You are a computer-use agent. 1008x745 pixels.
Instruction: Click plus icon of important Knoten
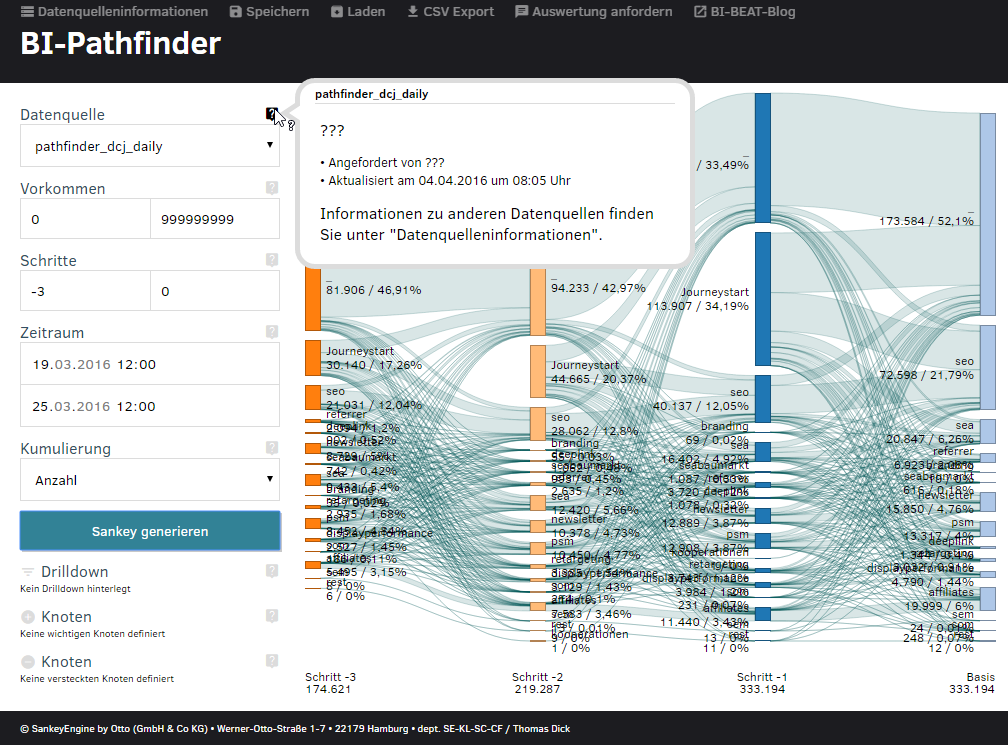(28, 617)
